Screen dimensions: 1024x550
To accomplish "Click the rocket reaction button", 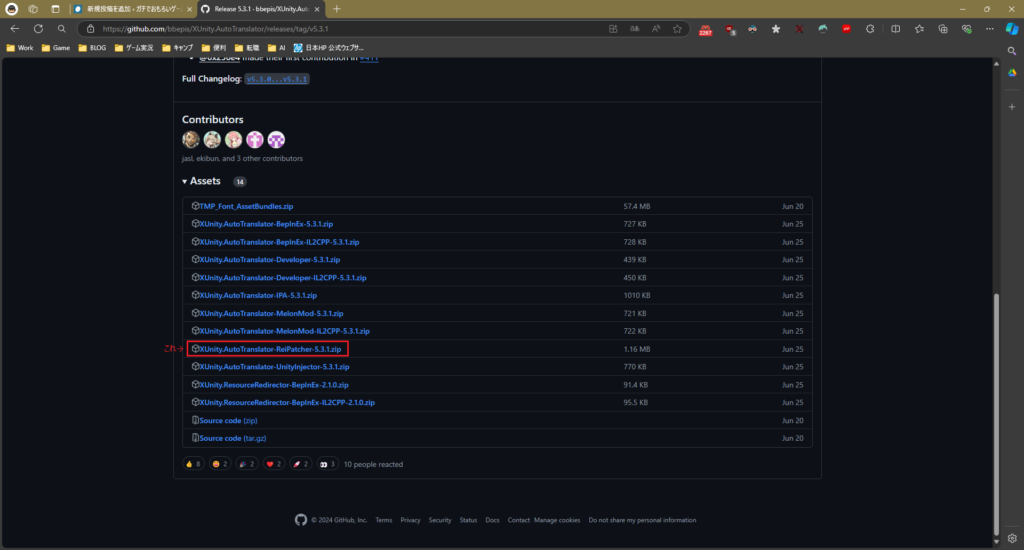I will (x=300, y=464).
